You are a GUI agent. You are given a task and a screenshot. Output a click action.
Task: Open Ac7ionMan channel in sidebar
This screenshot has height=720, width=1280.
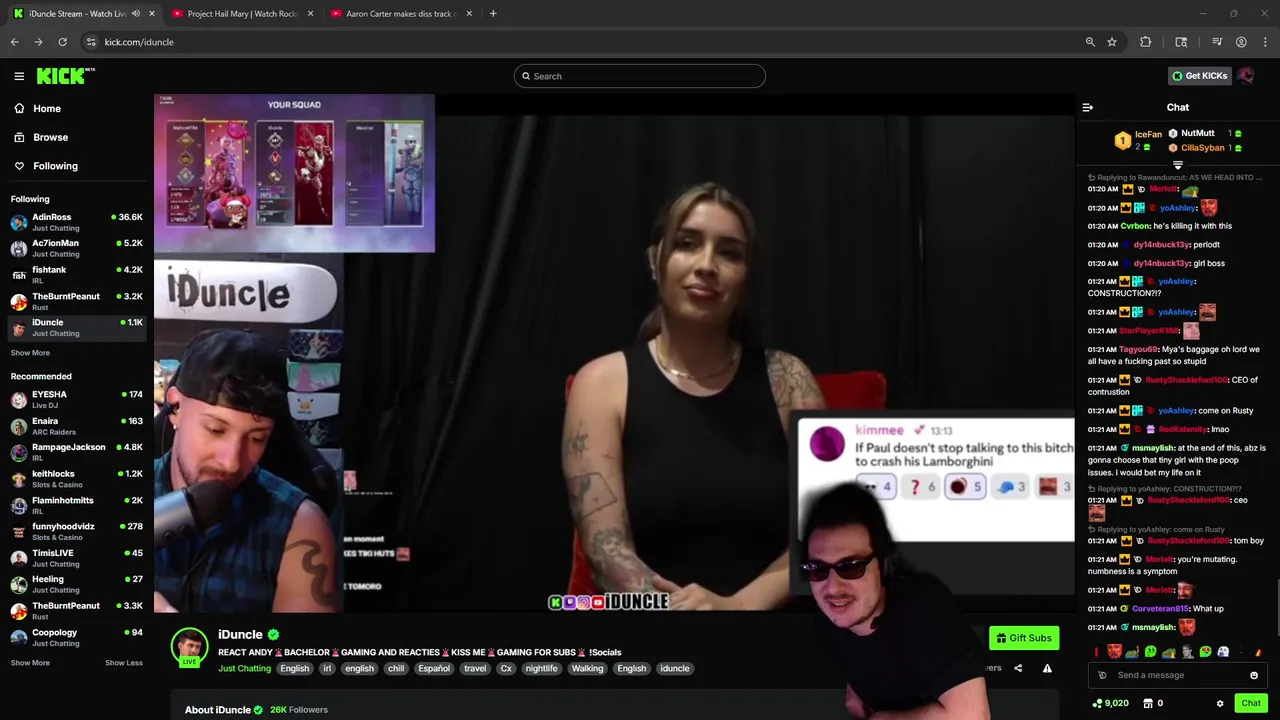tap(77, 248)
